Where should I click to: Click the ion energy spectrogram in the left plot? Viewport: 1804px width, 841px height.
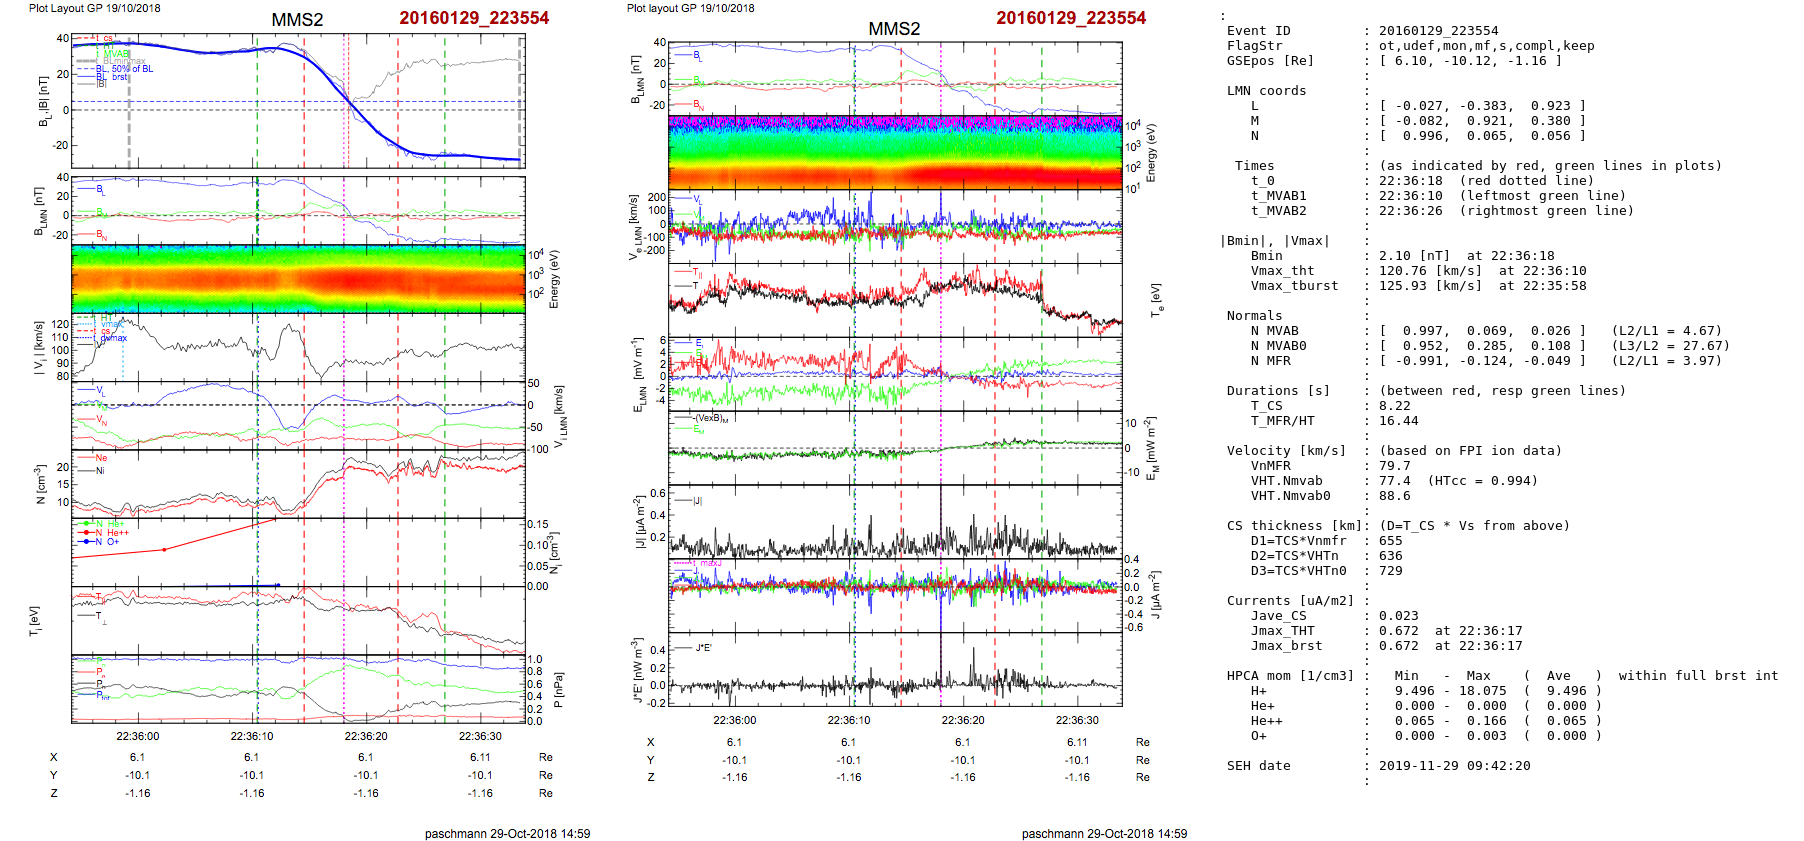pos(298,279)
